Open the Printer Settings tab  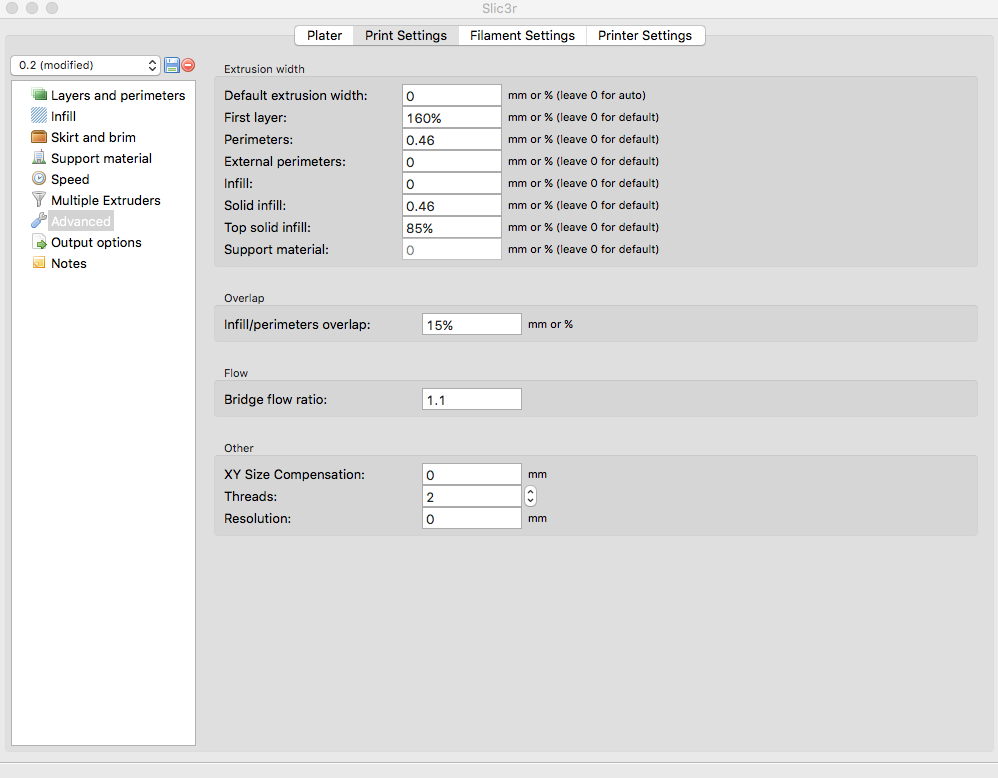(x=645, y=35)
